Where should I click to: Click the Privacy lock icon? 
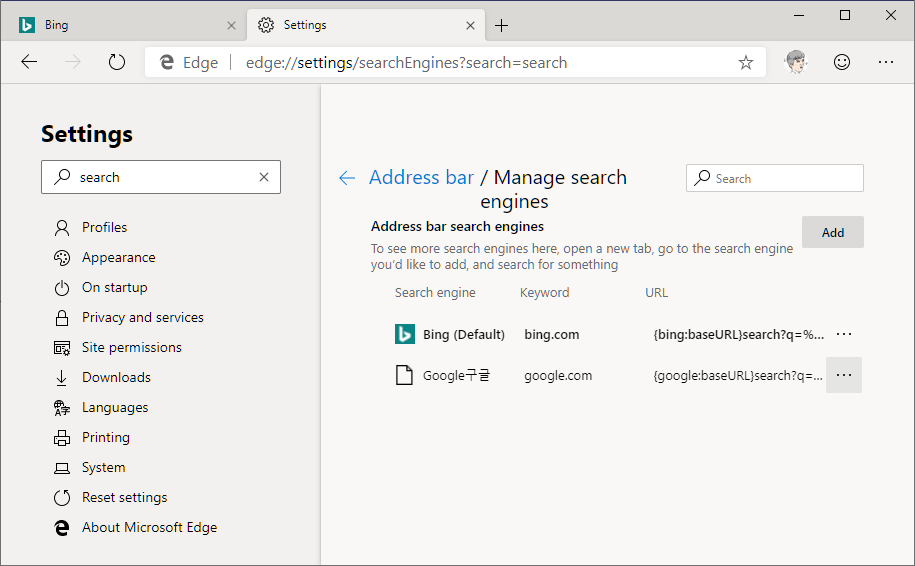pos(62,318)
